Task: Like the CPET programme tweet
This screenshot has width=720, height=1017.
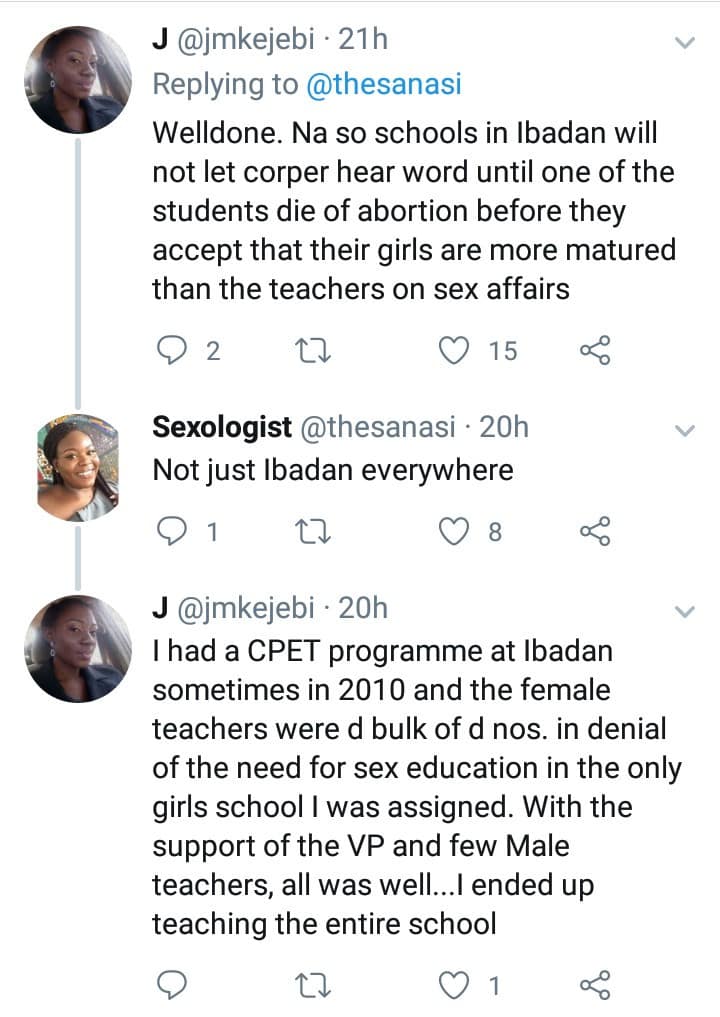Action: click(457, 986)
